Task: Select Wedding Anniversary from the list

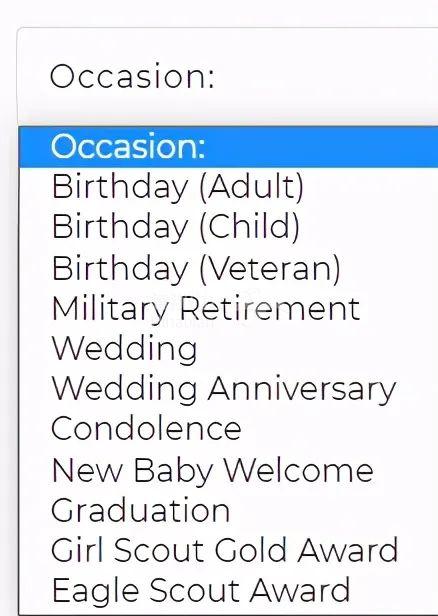Action: (x=229, y=389)
